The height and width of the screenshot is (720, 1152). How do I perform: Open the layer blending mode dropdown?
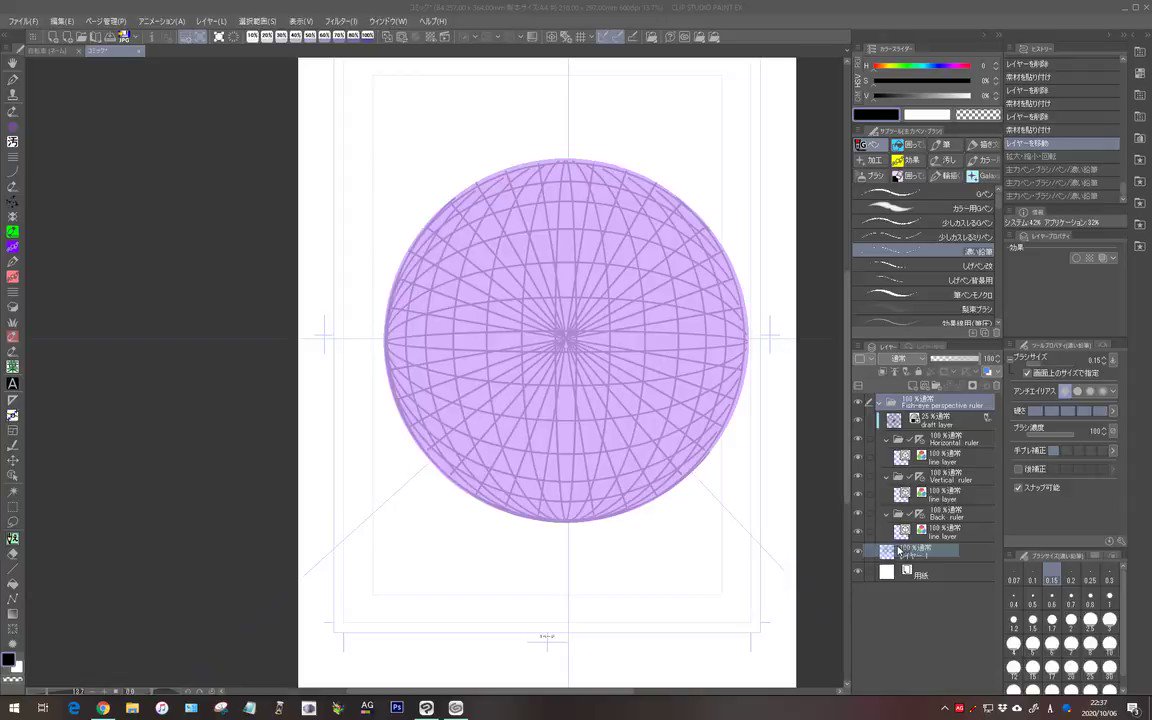903,359
